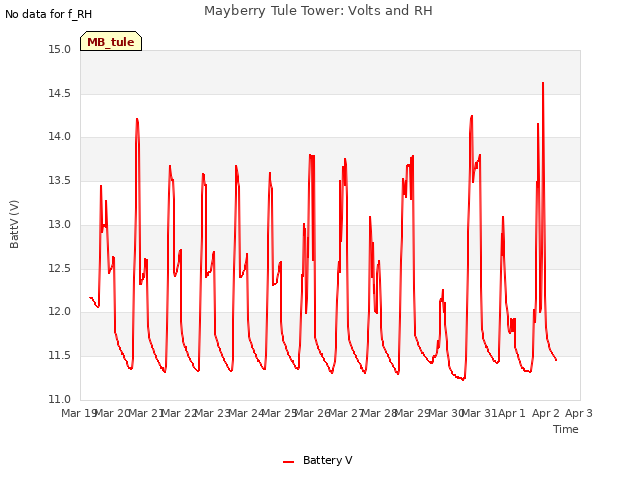The image size is (640, 480).
Task: Click the Mar 19 x-axis date label
Action: (x=79, y=413)
